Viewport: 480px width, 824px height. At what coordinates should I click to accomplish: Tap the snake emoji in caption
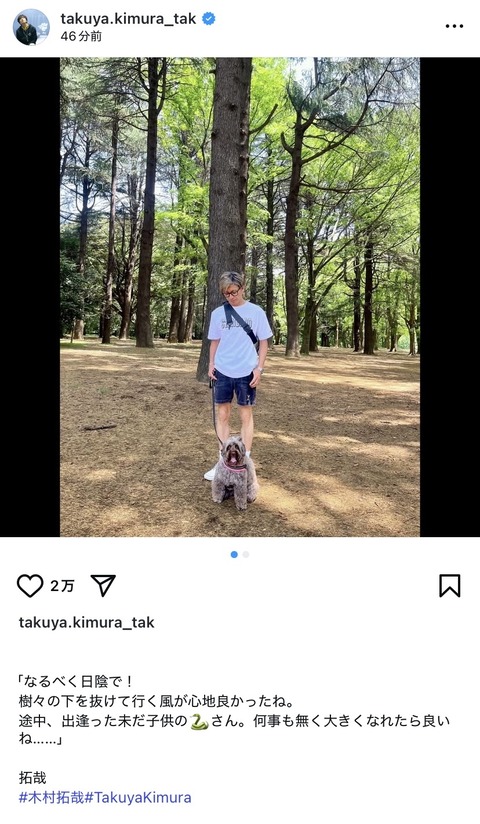click(x=199, y=722)
